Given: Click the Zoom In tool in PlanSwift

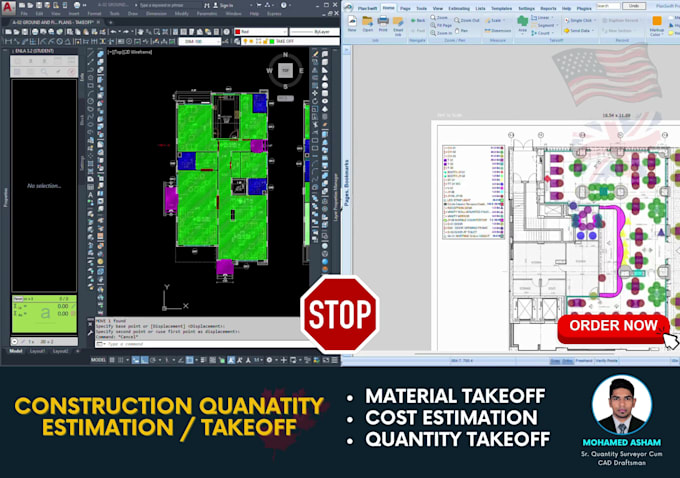Looking at the screenshot, I should tap(441, 33).
